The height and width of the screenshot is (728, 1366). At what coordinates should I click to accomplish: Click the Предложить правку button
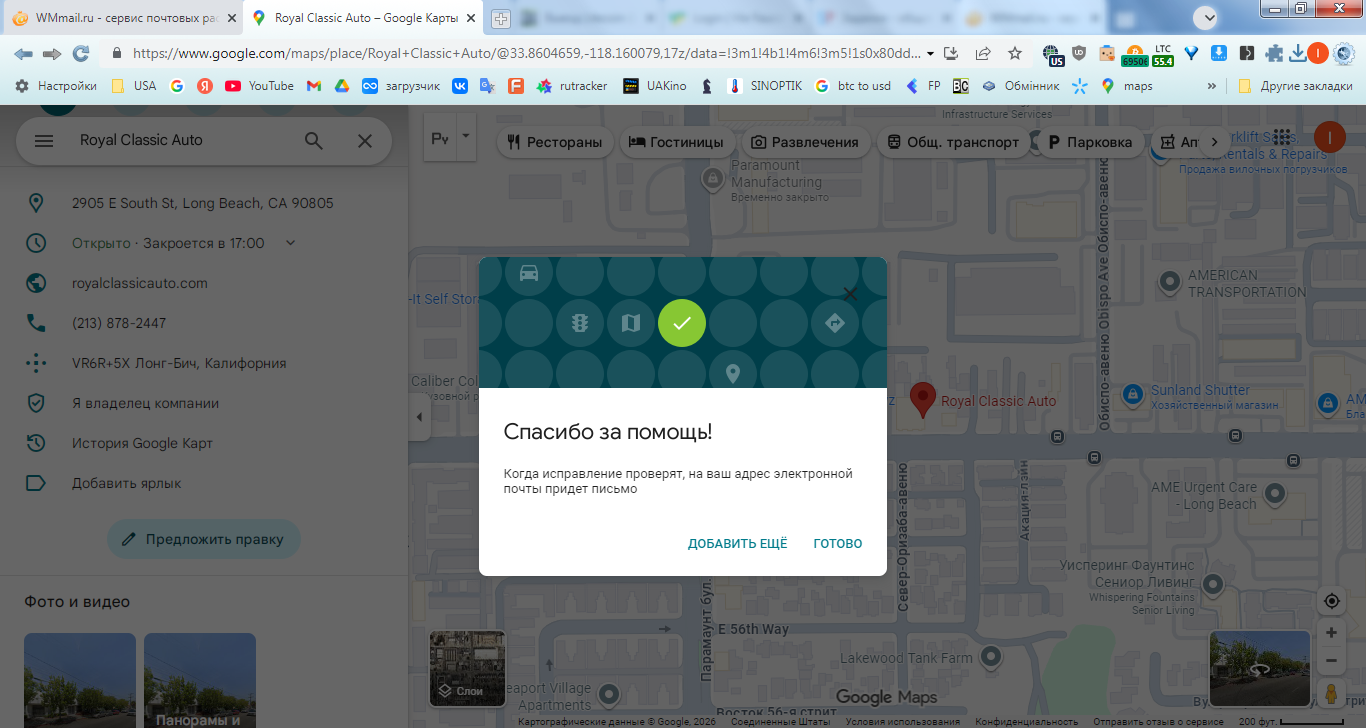(204, 539)
